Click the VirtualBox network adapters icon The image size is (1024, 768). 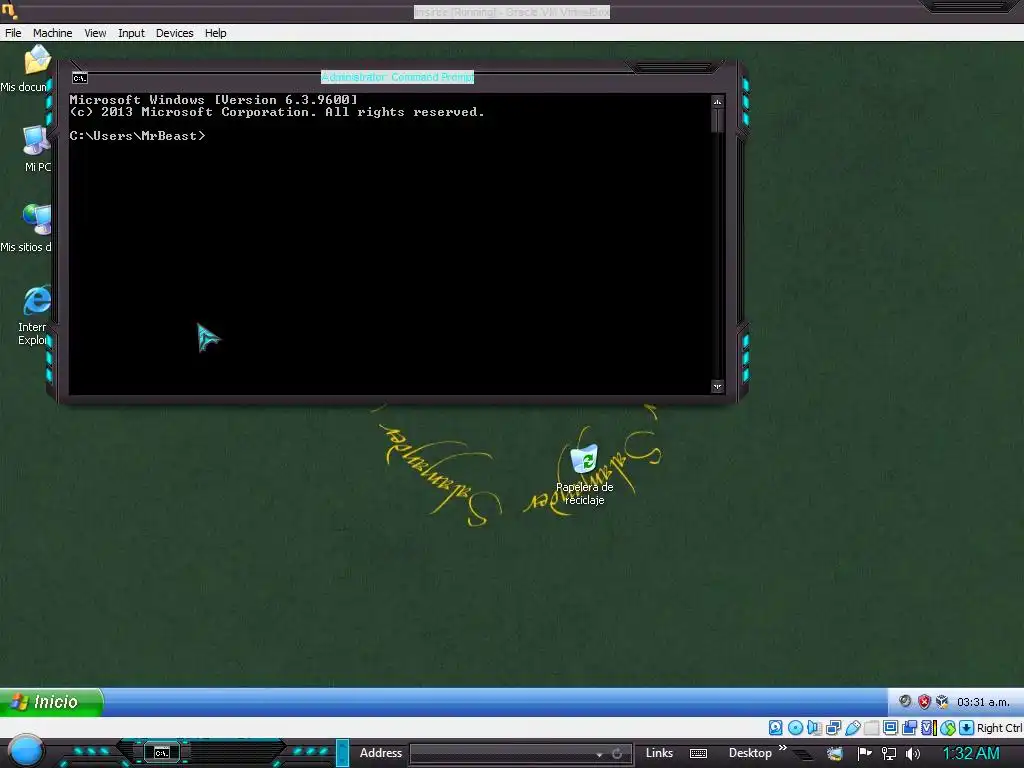[x=833, y=728]
